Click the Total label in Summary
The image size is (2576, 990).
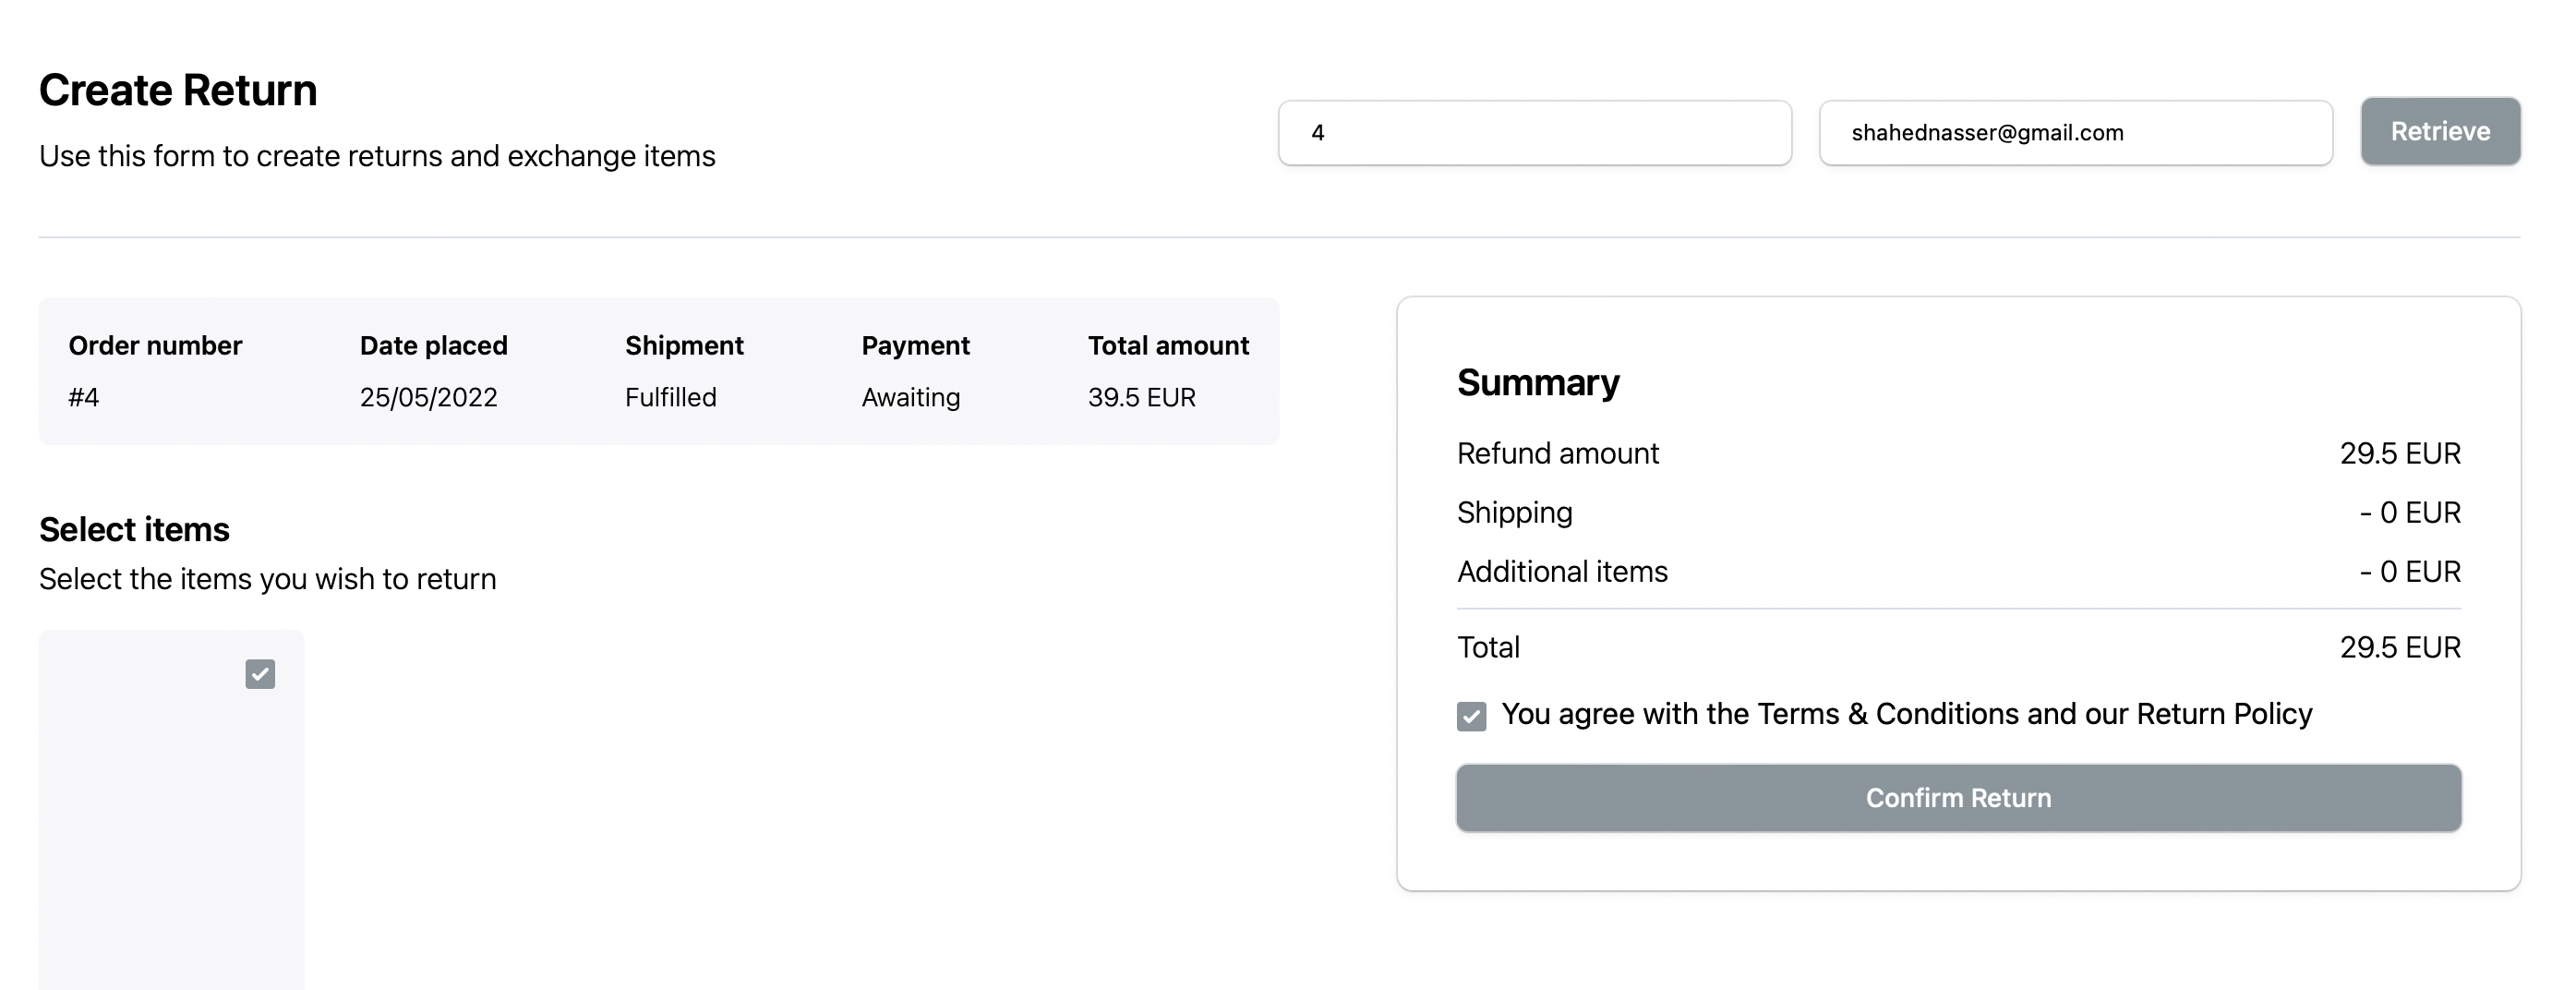click(x=1488, y=648)
